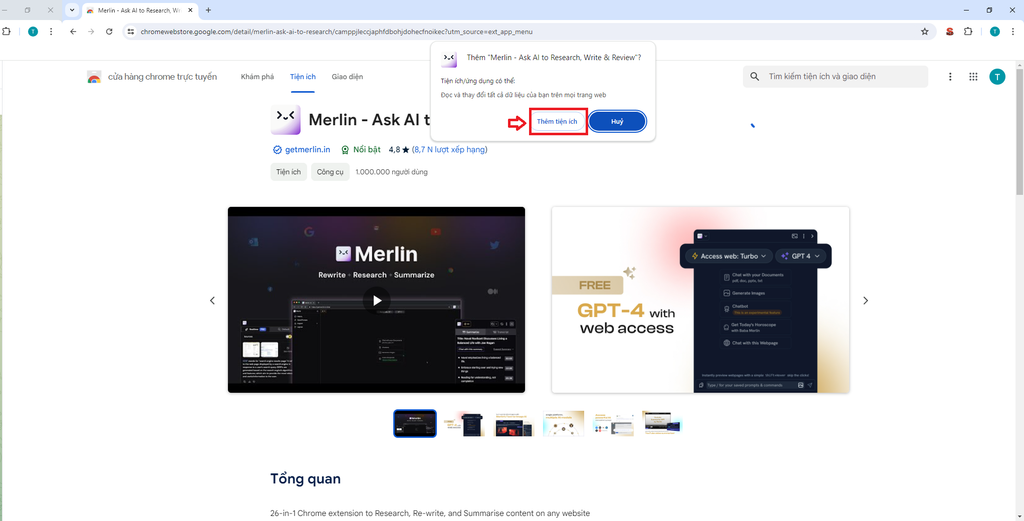Click the chromewebstore URL in the address bar

(x=334, y=31)
